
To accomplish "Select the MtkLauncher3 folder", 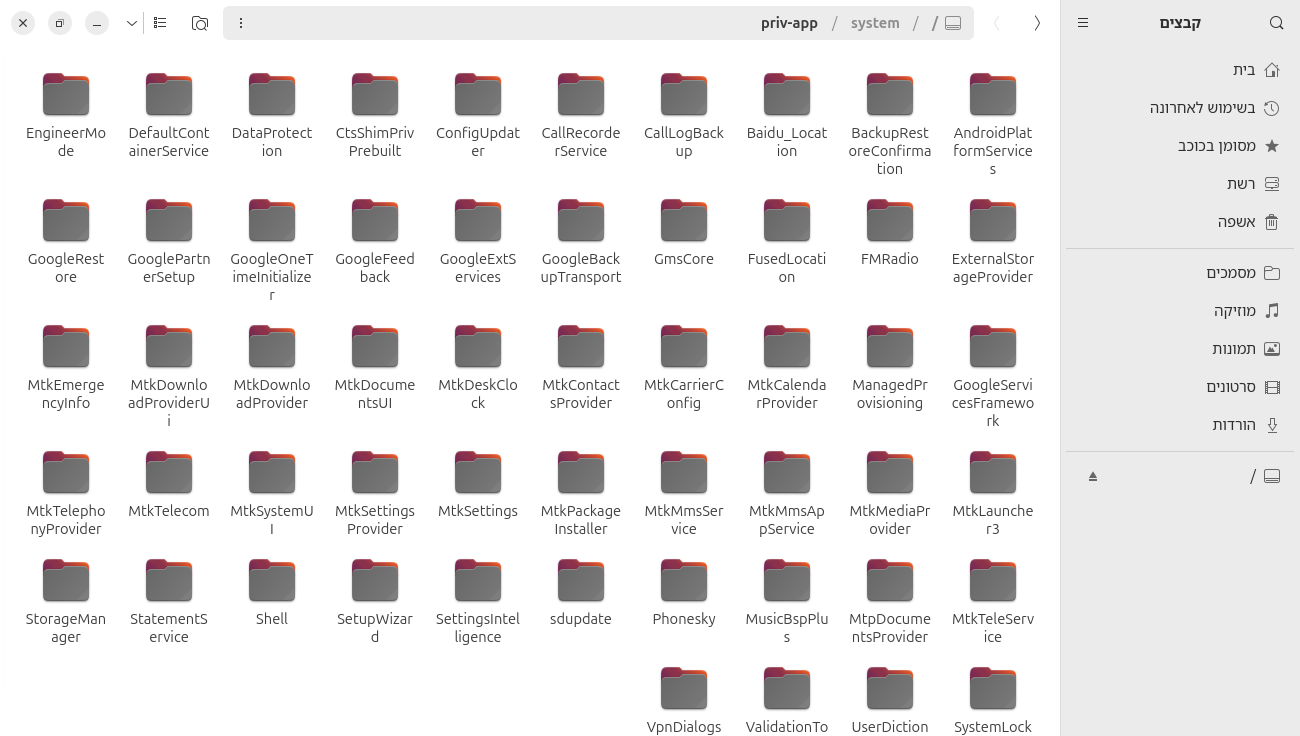I will pyautogui.click(x=993, y=494).
